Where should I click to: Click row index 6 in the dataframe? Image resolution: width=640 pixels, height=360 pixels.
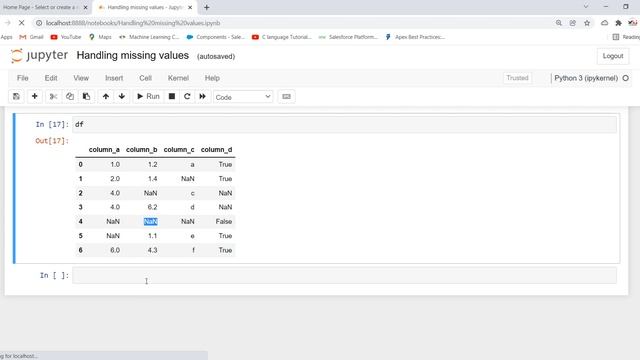[80, 250]
